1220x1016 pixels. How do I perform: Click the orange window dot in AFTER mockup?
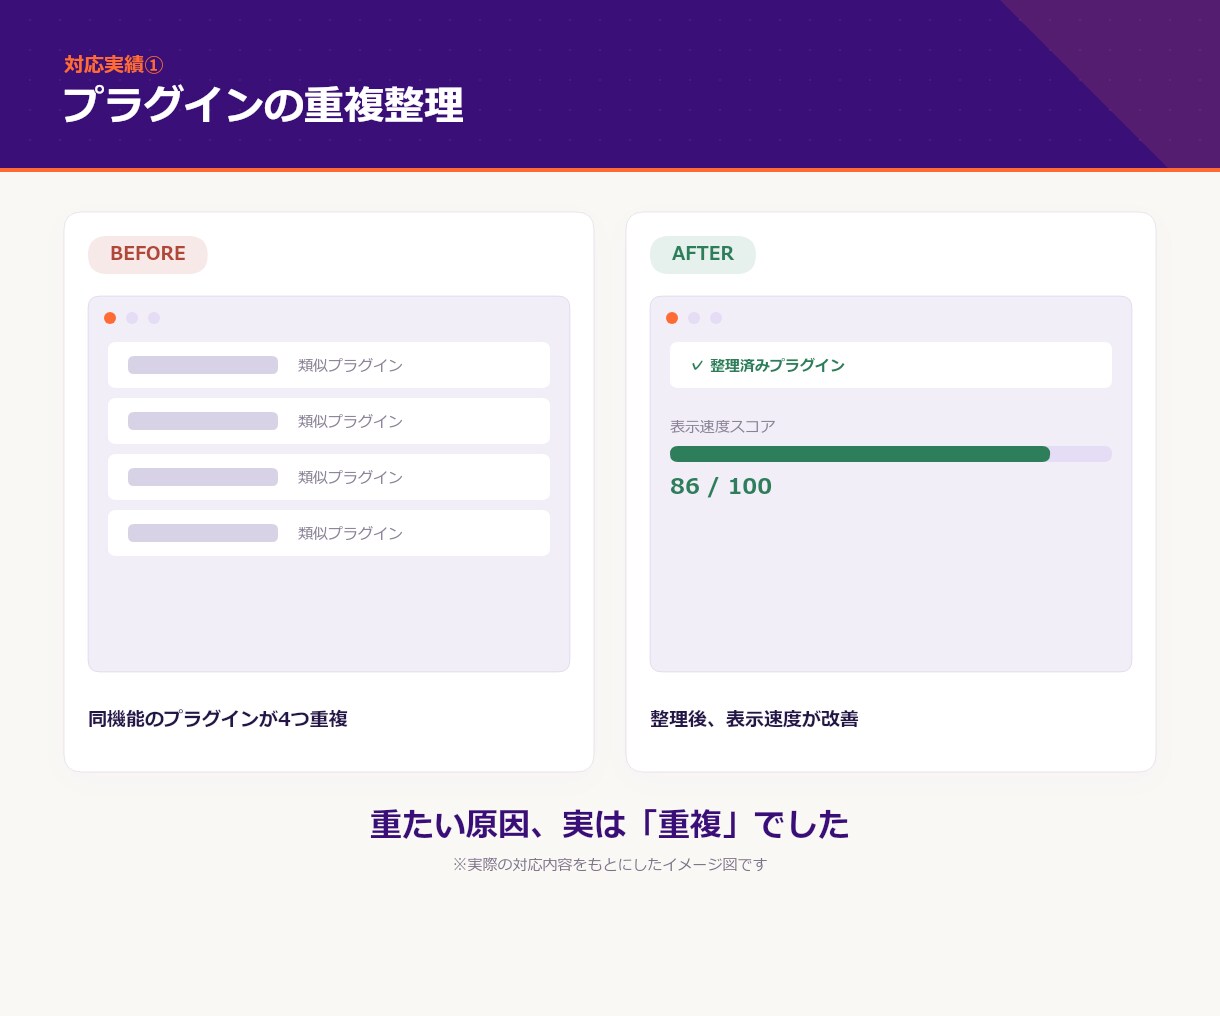(672, 318)
